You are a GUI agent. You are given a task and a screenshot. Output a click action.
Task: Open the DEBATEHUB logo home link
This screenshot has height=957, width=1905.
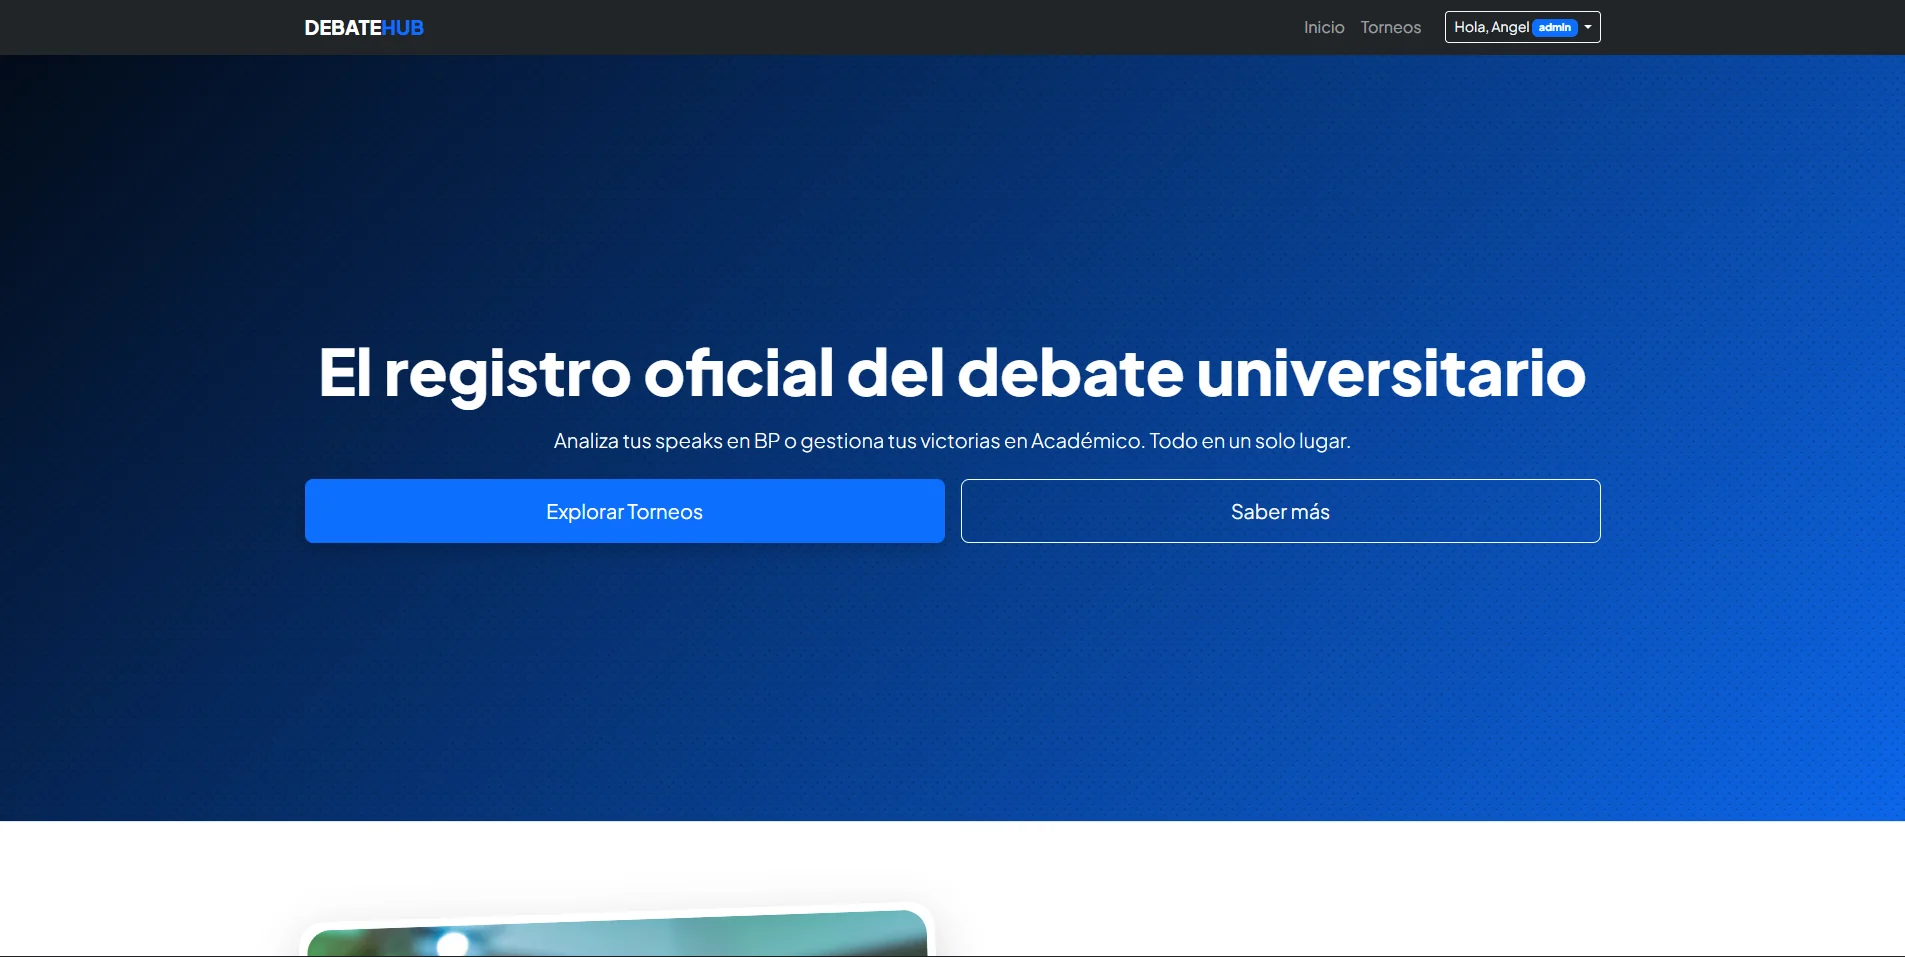364,28
